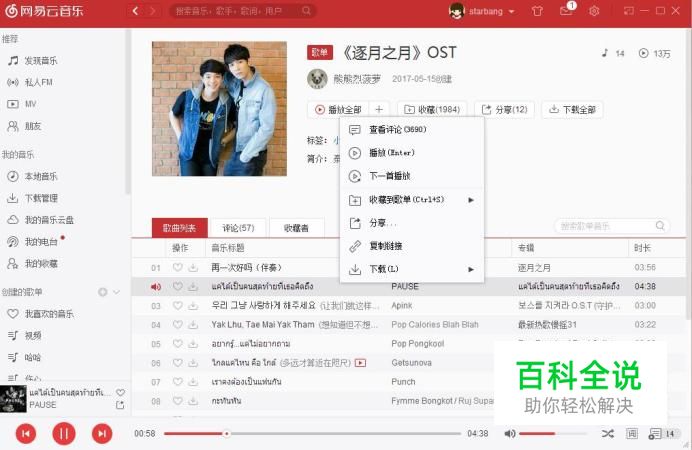The height and width of the screenshot is (450, 692).
Task: Open the 视频 playlist in sidebar
Action: click(x=25, y=335)
